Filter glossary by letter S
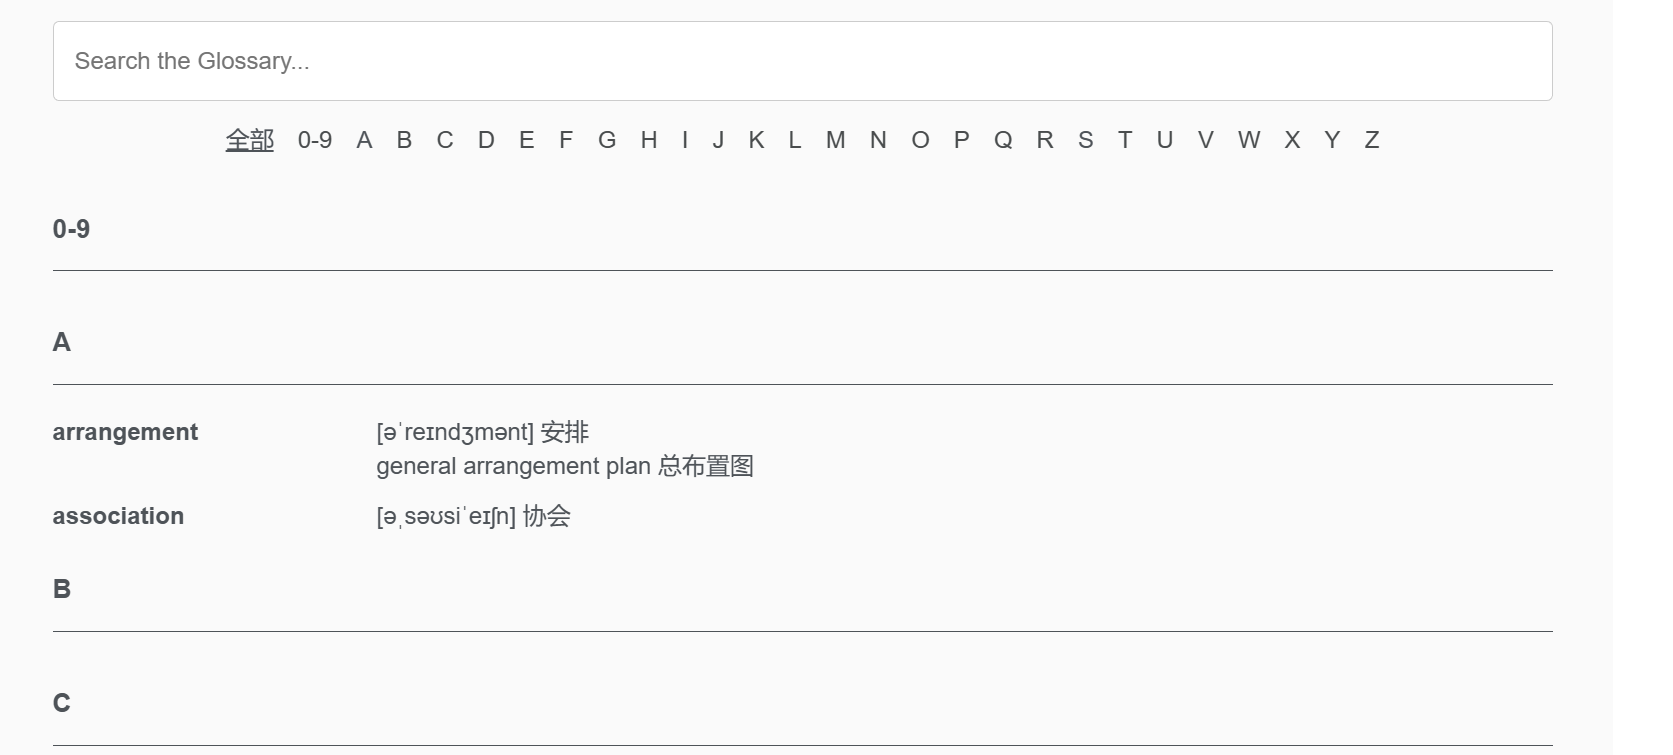Screen dimensions: 1673x755 pos(1085,140)
